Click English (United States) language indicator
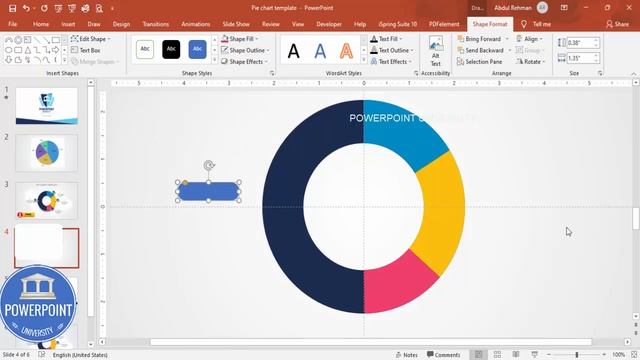 pyautogui.click(x=80, y=355)
